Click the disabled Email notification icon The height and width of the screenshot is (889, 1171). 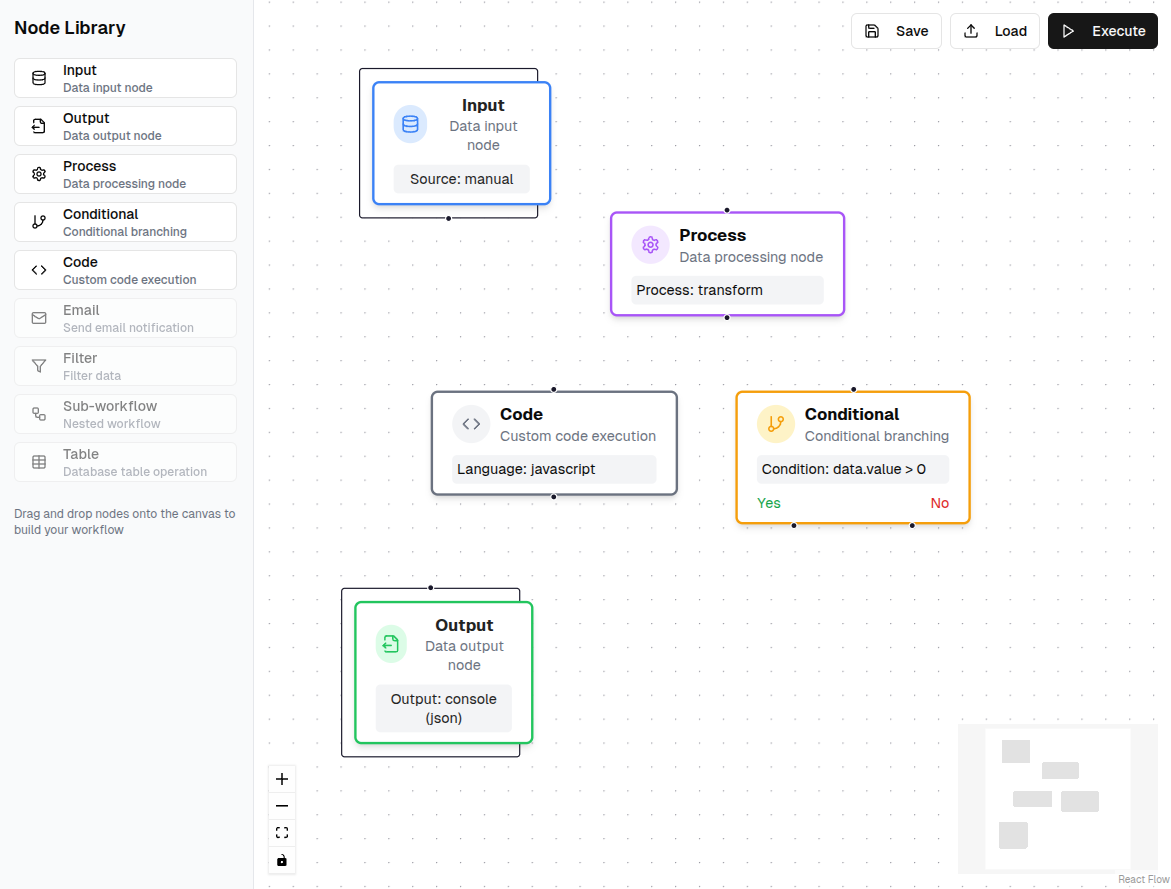pos(38,317)
